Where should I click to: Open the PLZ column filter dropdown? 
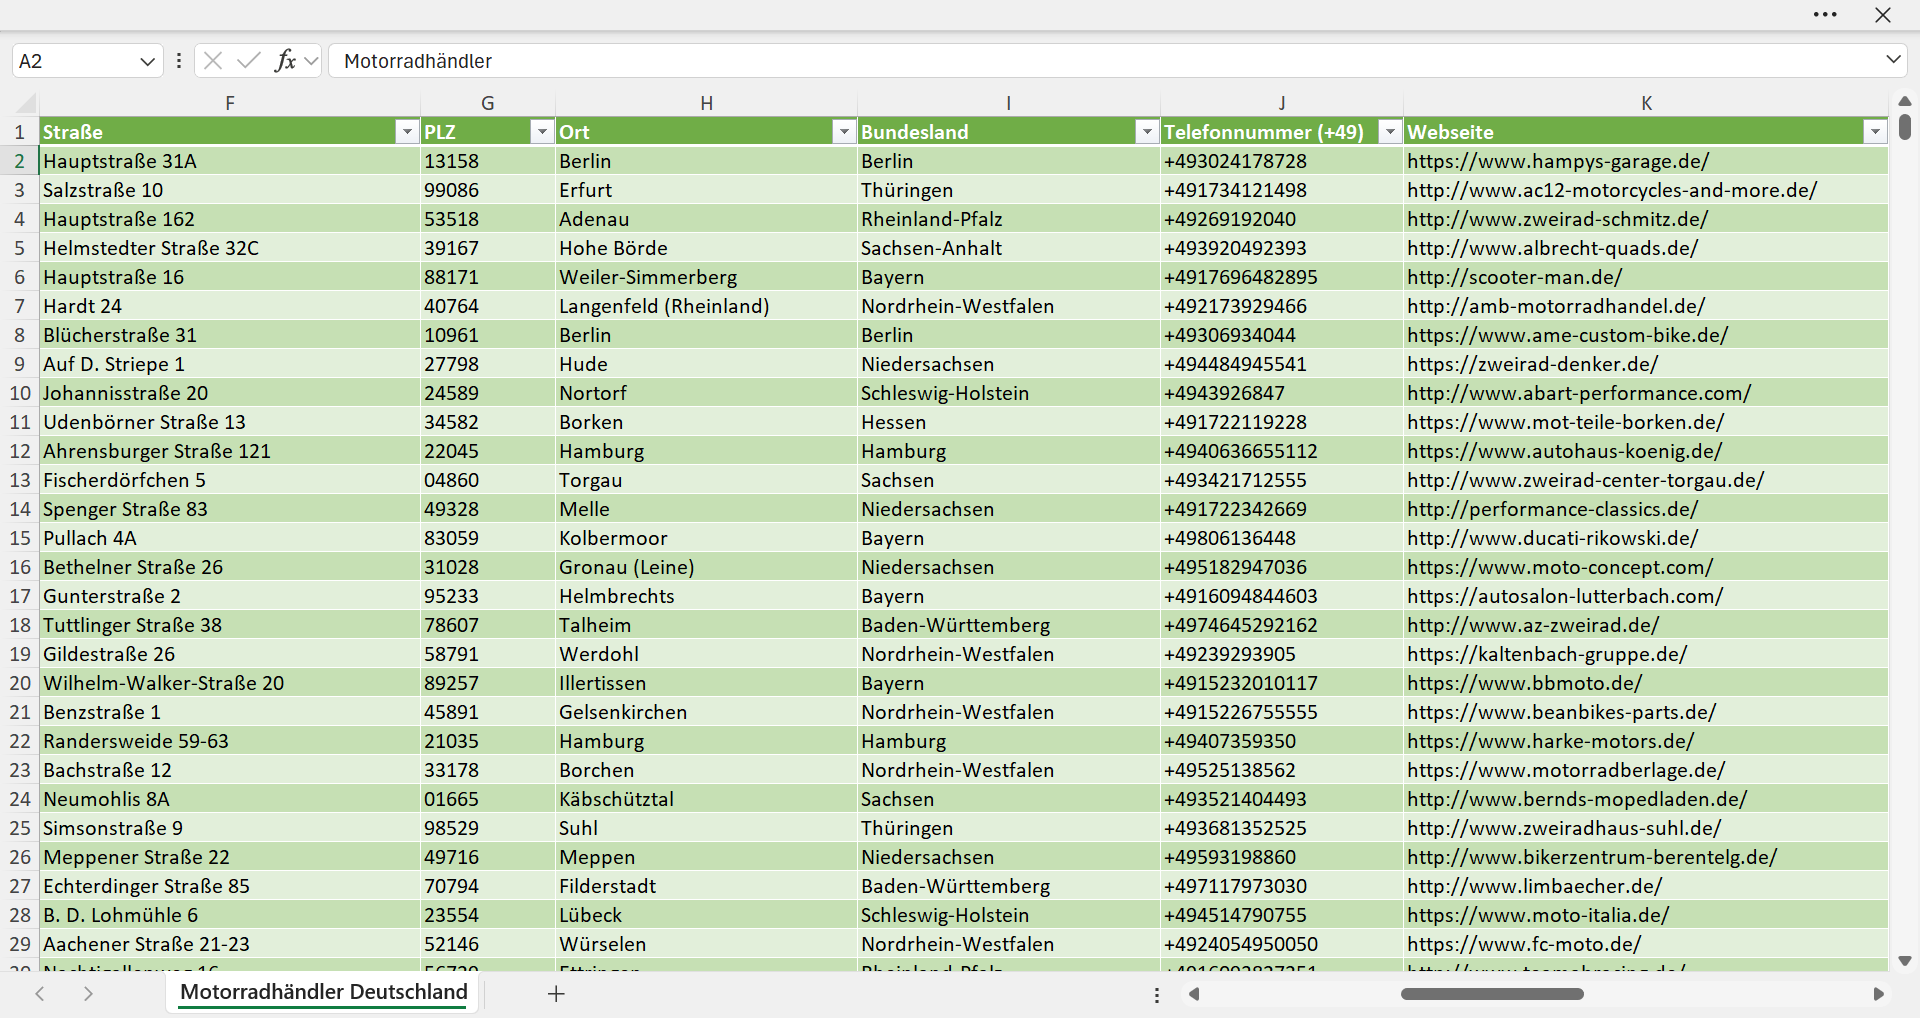coord(542,132)
